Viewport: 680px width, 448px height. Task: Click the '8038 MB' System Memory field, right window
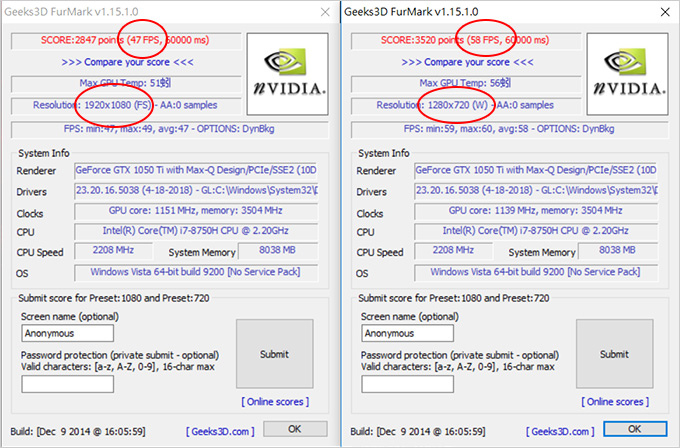(618, 251)
